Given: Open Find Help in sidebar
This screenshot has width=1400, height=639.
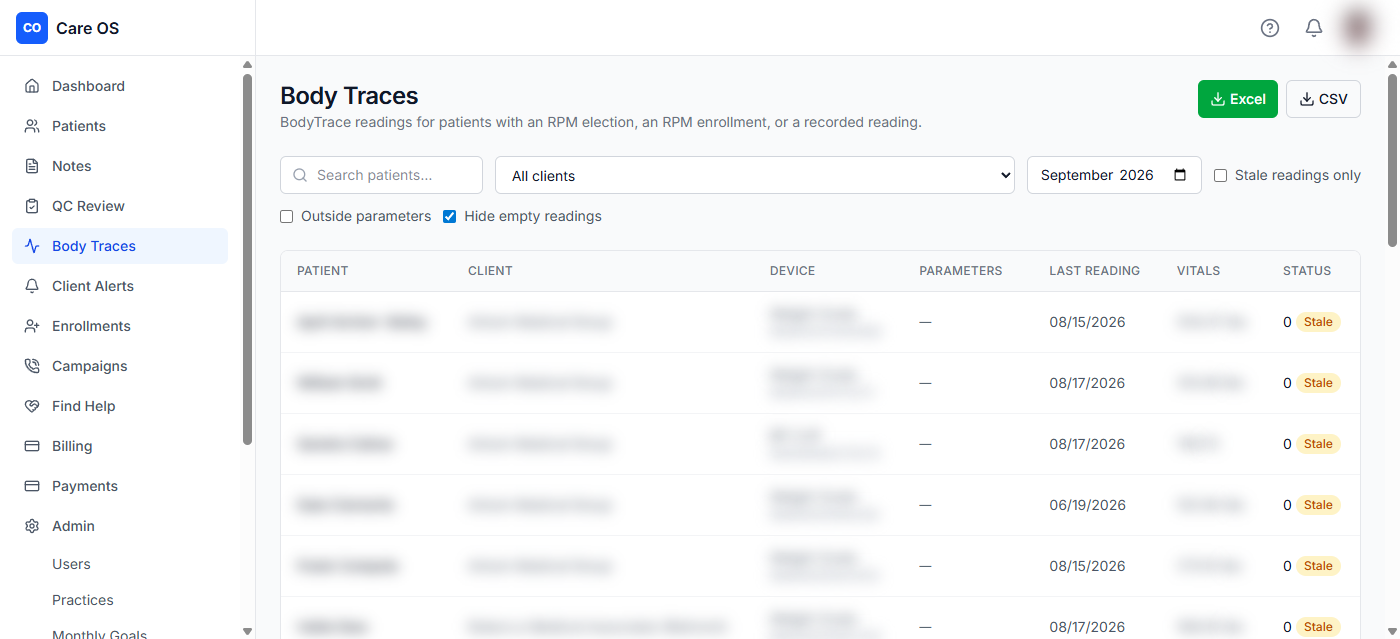Looking at the screenshot, I should (120, 406).
